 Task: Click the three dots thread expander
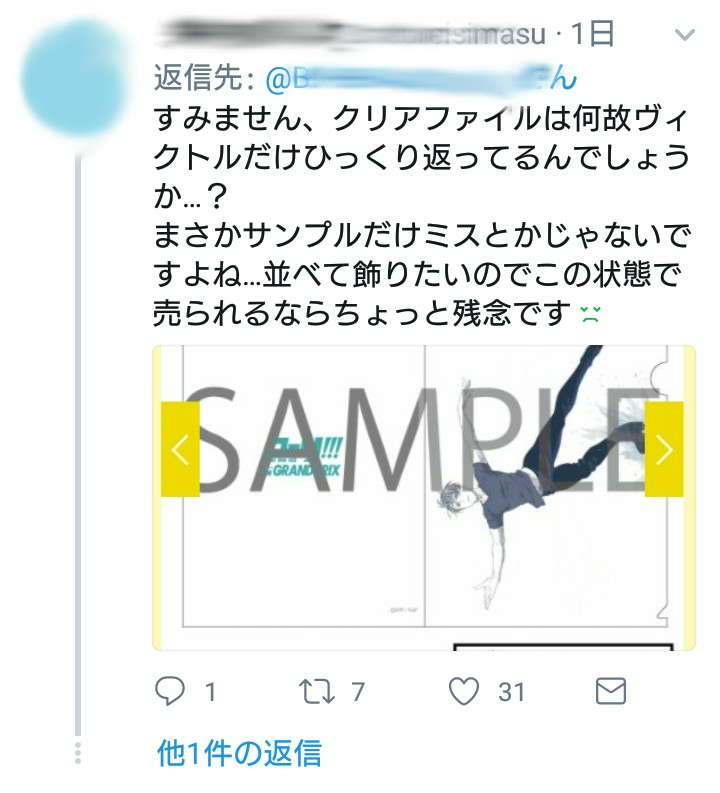(77, 753)
